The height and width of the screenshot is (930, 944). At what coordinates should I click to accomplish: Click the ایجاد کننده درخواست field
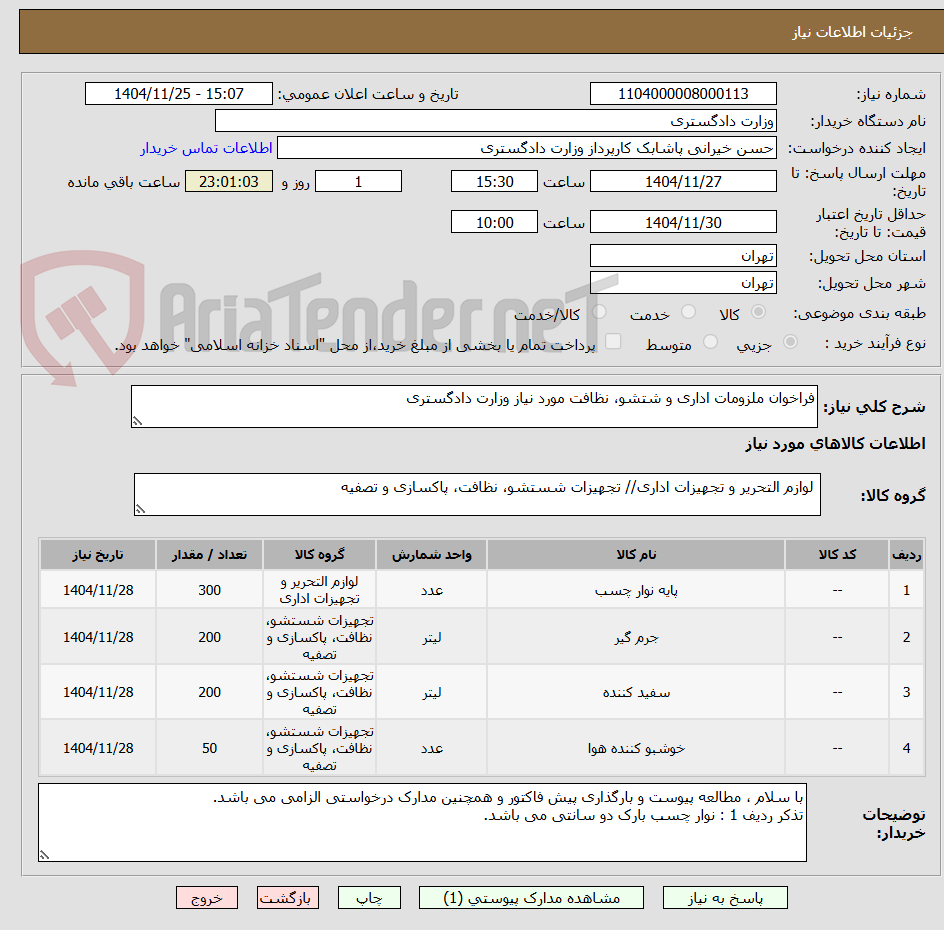[527, 148]
